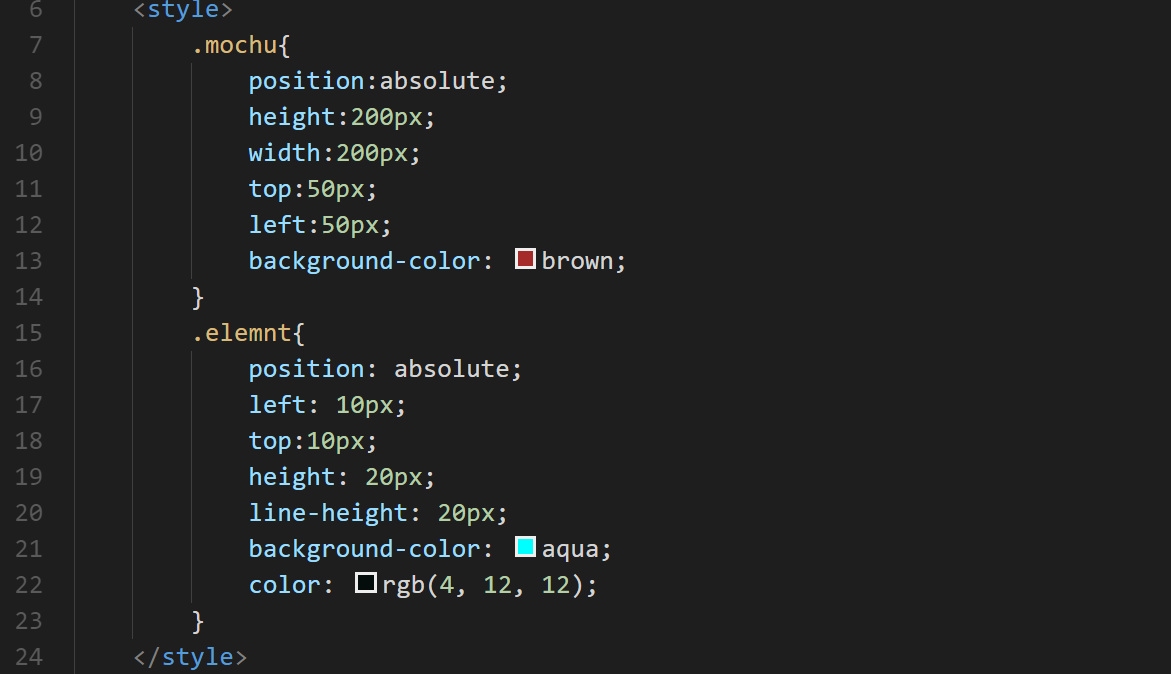Open the color swatch before rgb(4, 12, 12)
This screenshot has width=1171, height=674.
coord(366,583)
